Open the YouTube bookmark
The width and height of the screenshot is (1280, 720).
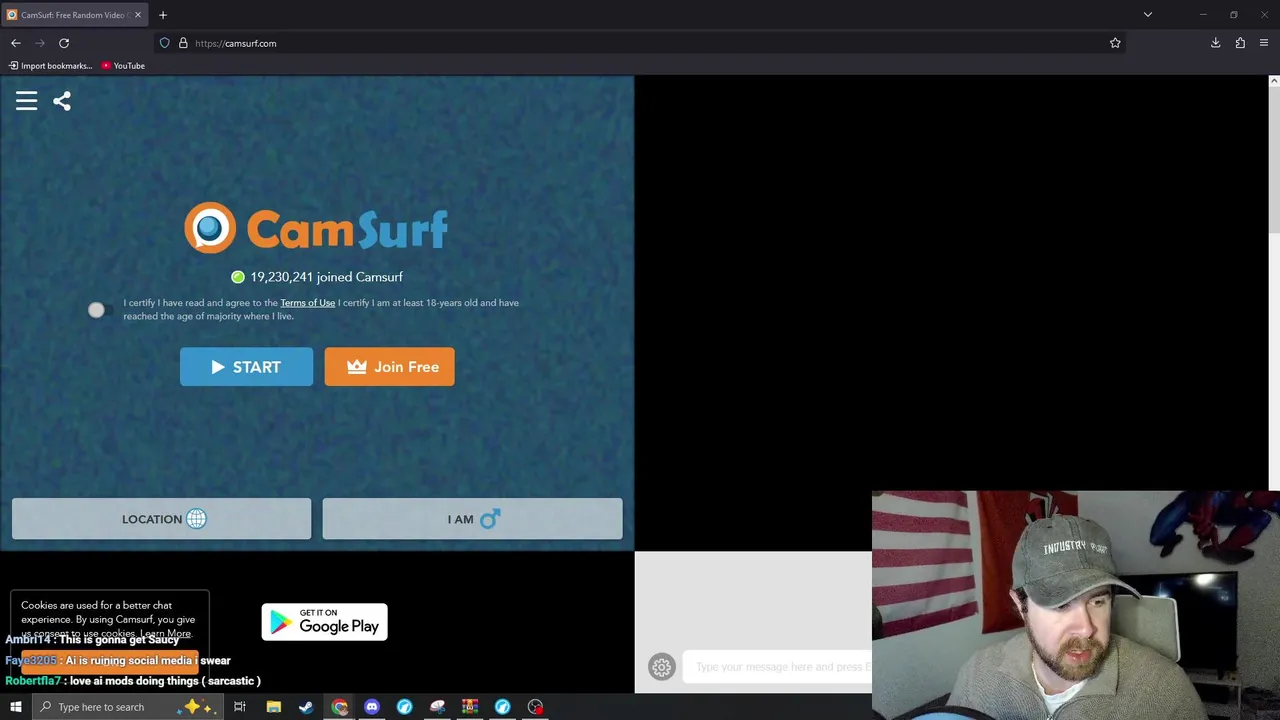[x=123, y=66]
